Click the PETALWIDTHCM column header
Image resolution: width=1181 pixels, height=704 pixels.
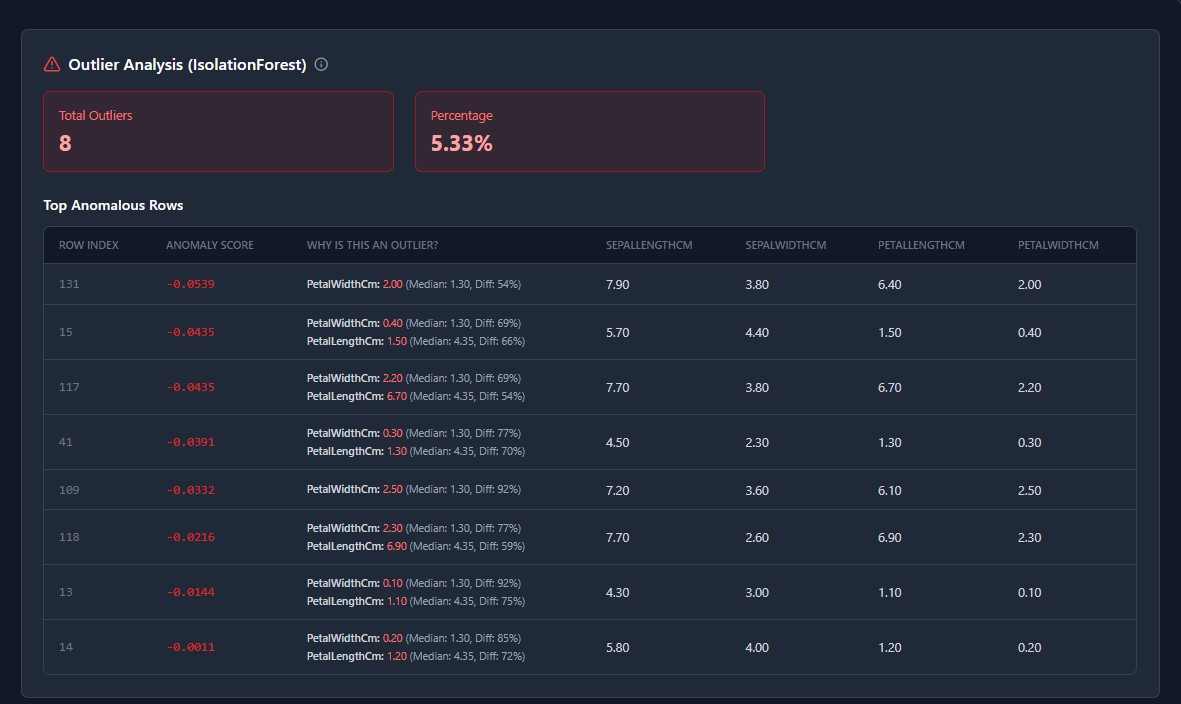tap(1058, 245)
